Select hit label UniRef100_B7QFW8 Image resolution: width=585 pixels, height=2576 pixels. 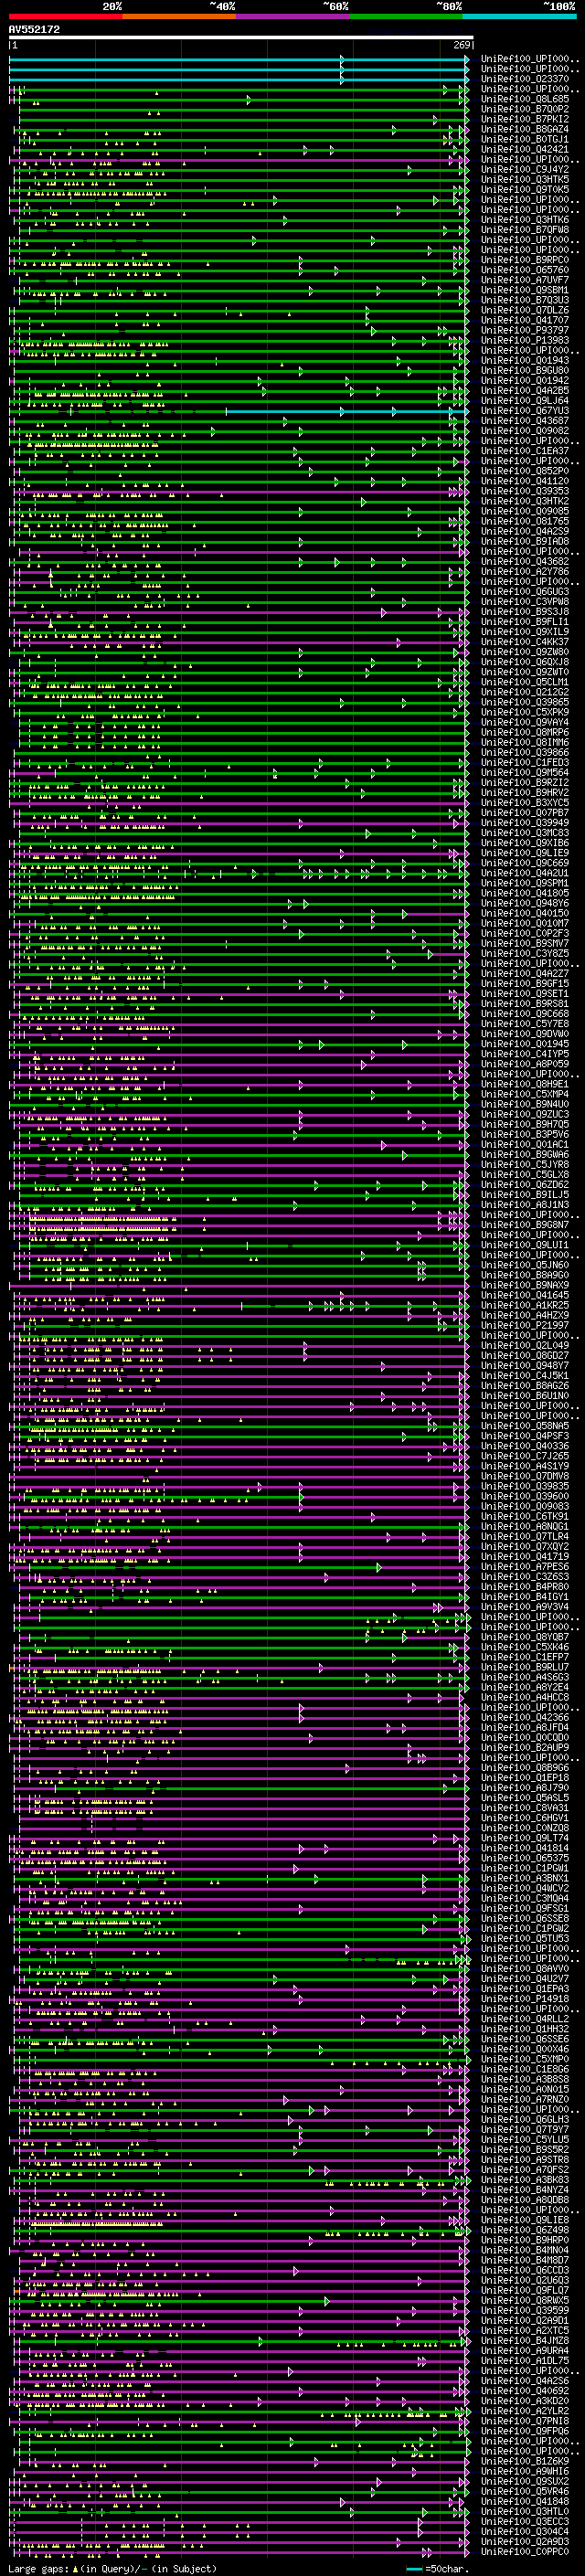click(x=525, y=230)
